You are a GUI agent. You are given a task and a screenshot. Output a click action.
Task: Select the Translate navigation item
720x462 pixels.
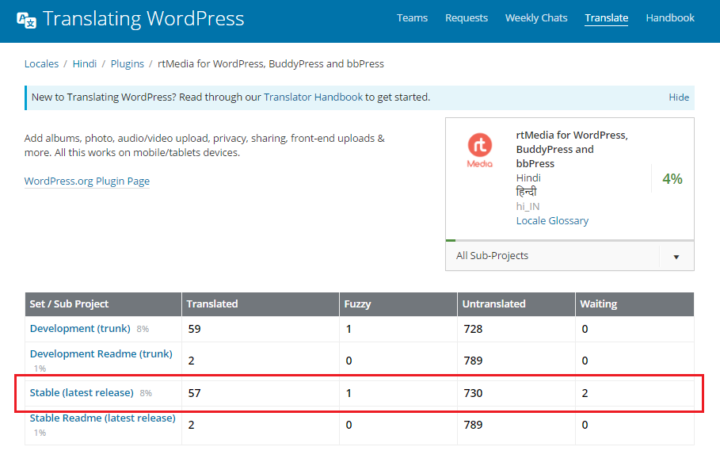606,18
